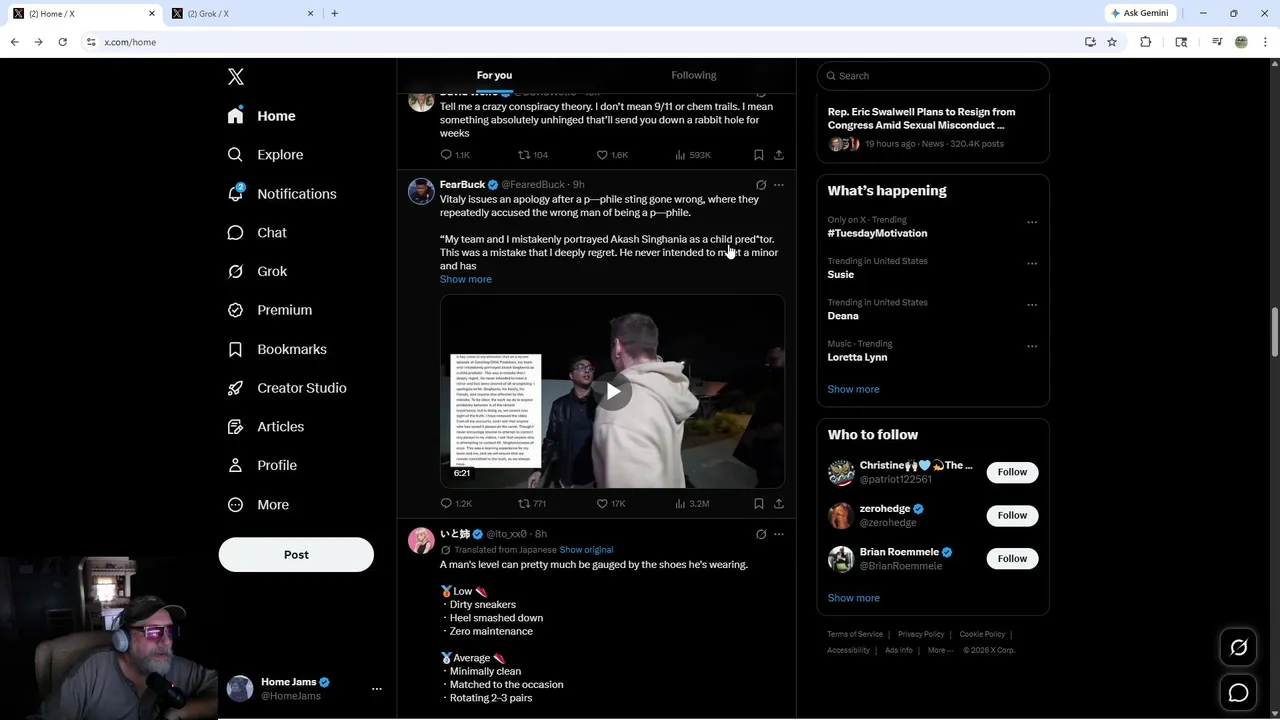The width and height of the screenshot is (1280, 720).
Task: Play the FearBuck video
Action: click(612, 391)
